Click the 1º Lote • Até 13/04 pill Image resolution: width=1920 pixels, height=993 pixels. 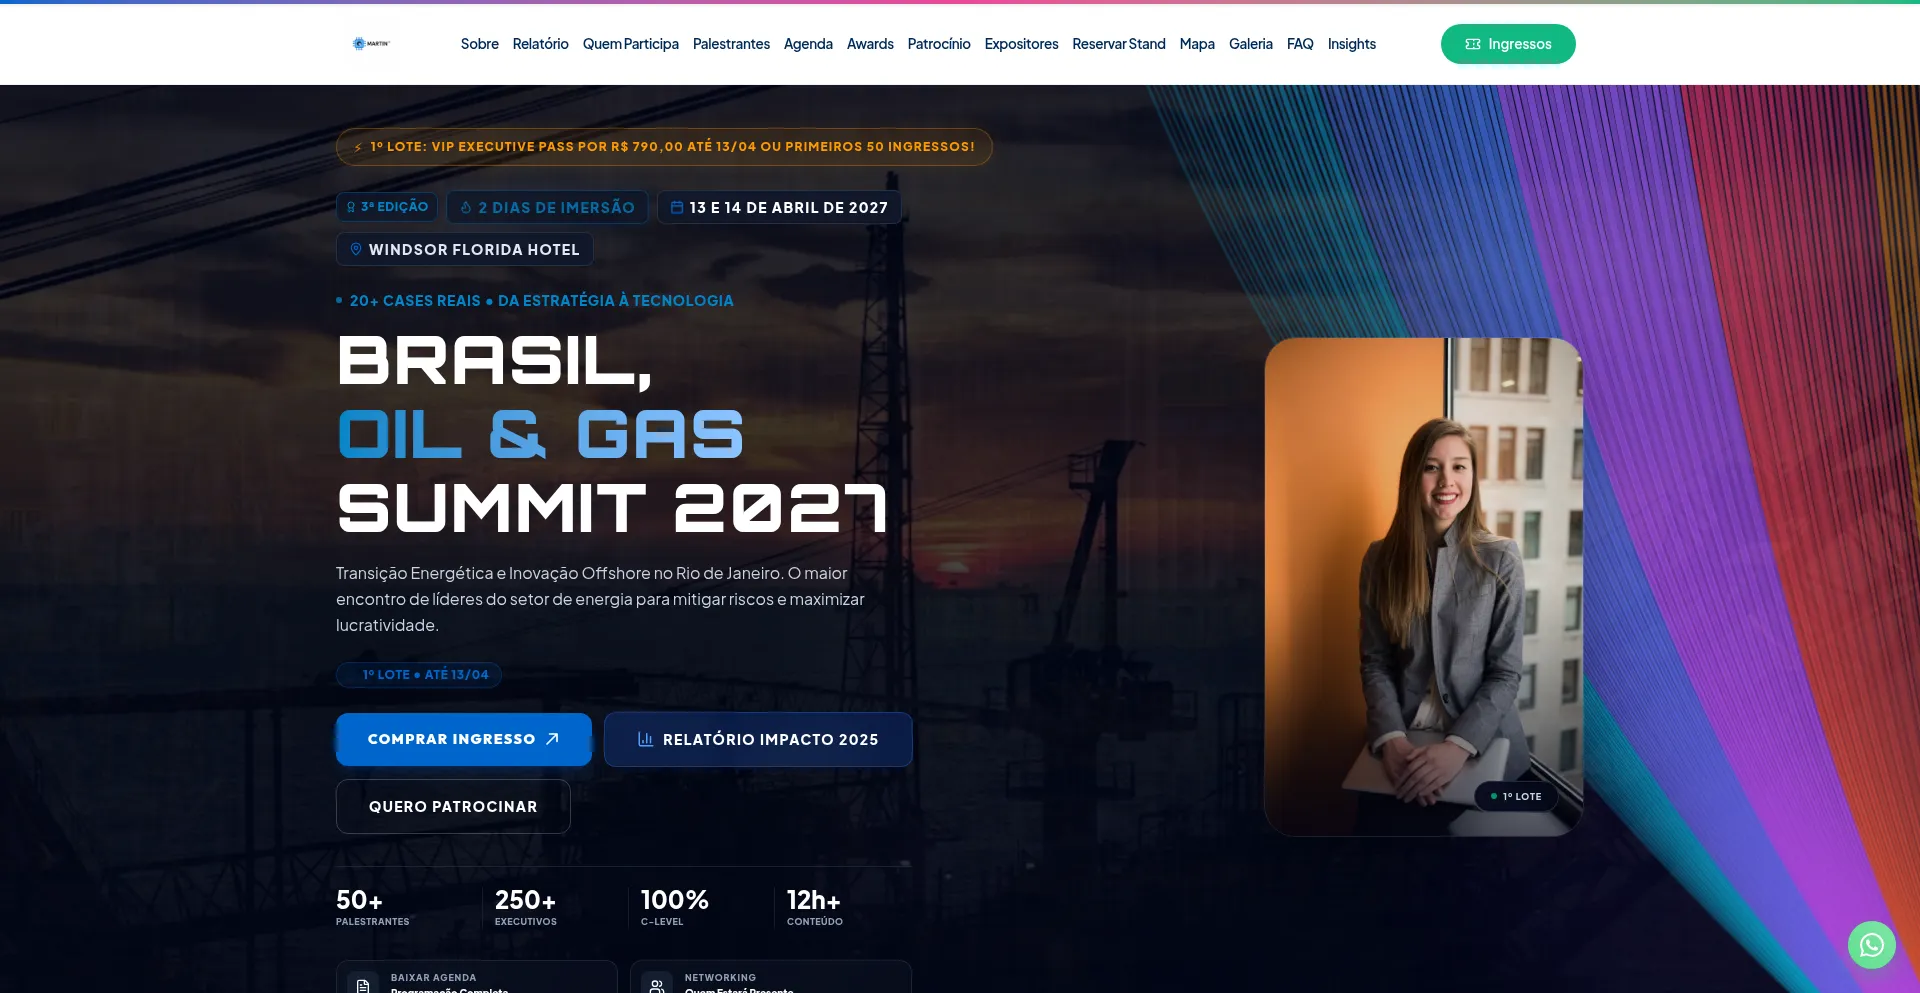(x=419, y=675)
